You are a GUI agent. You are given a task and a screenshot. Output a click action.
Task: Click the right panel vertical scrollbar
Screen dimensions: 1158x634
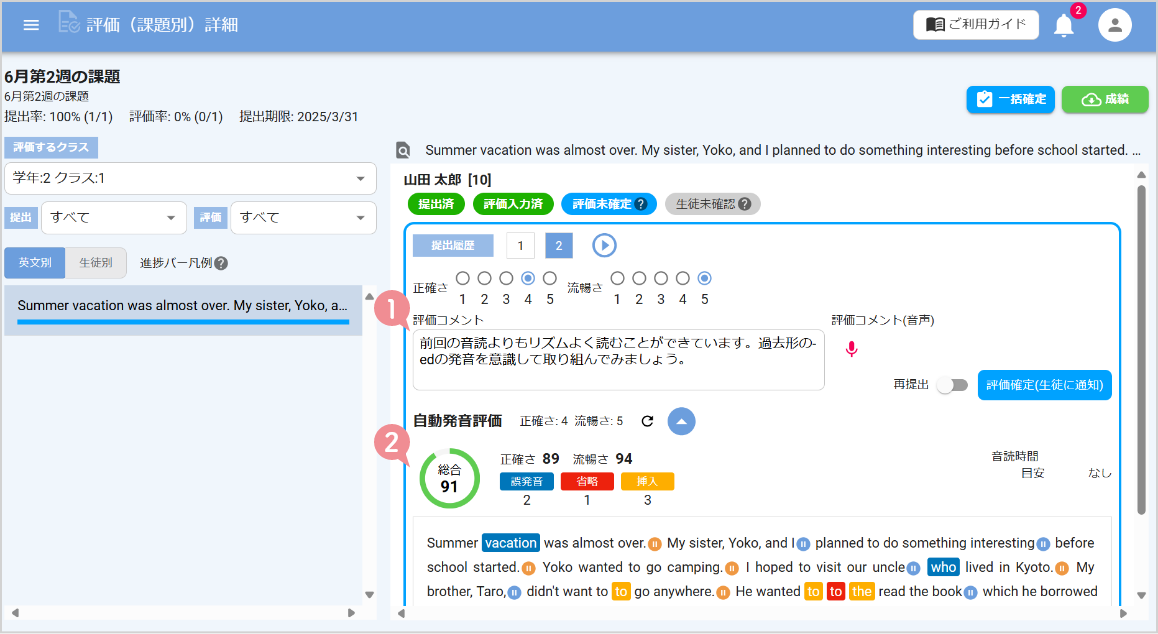coord(1141,351)
